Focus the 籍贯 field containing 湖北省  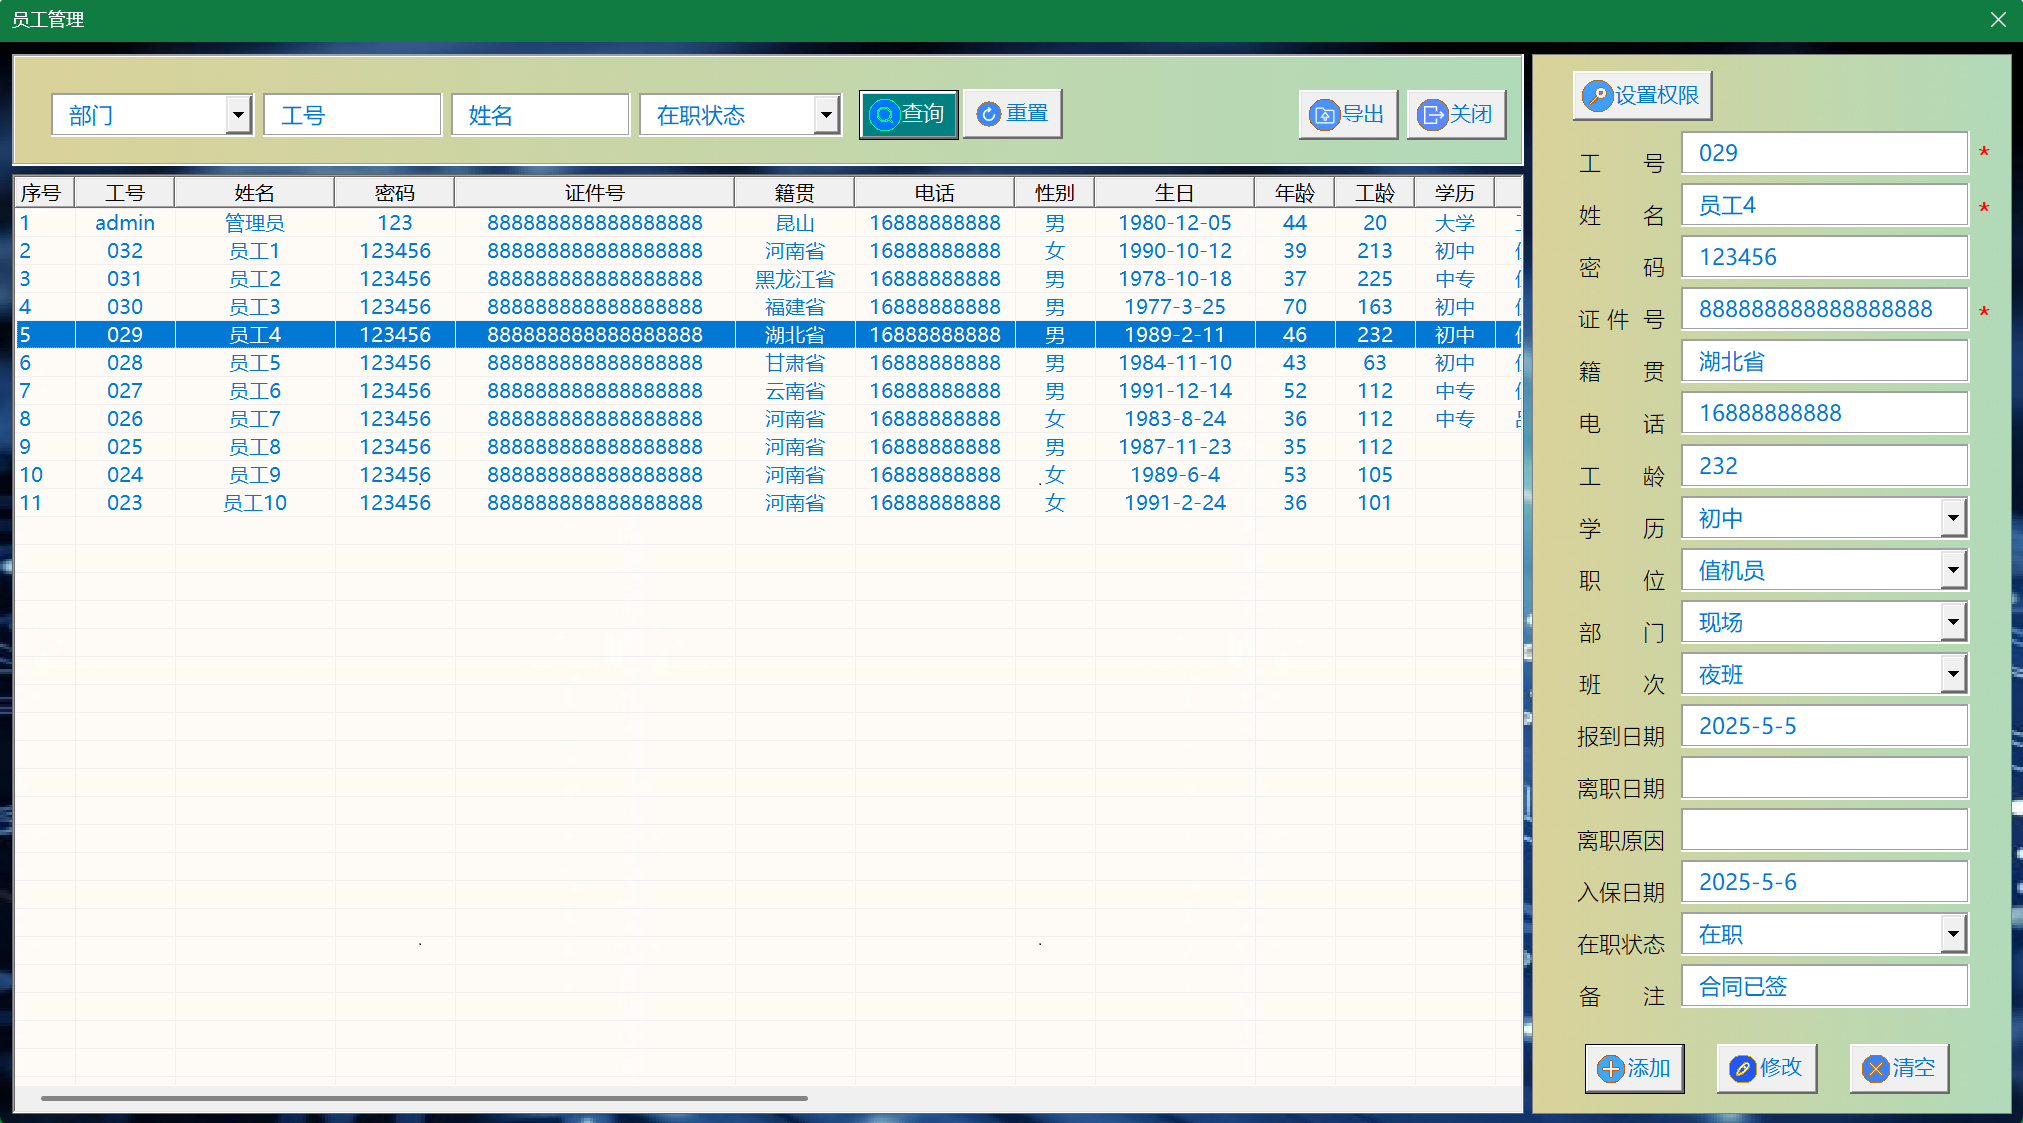(x=1824, y=361)
